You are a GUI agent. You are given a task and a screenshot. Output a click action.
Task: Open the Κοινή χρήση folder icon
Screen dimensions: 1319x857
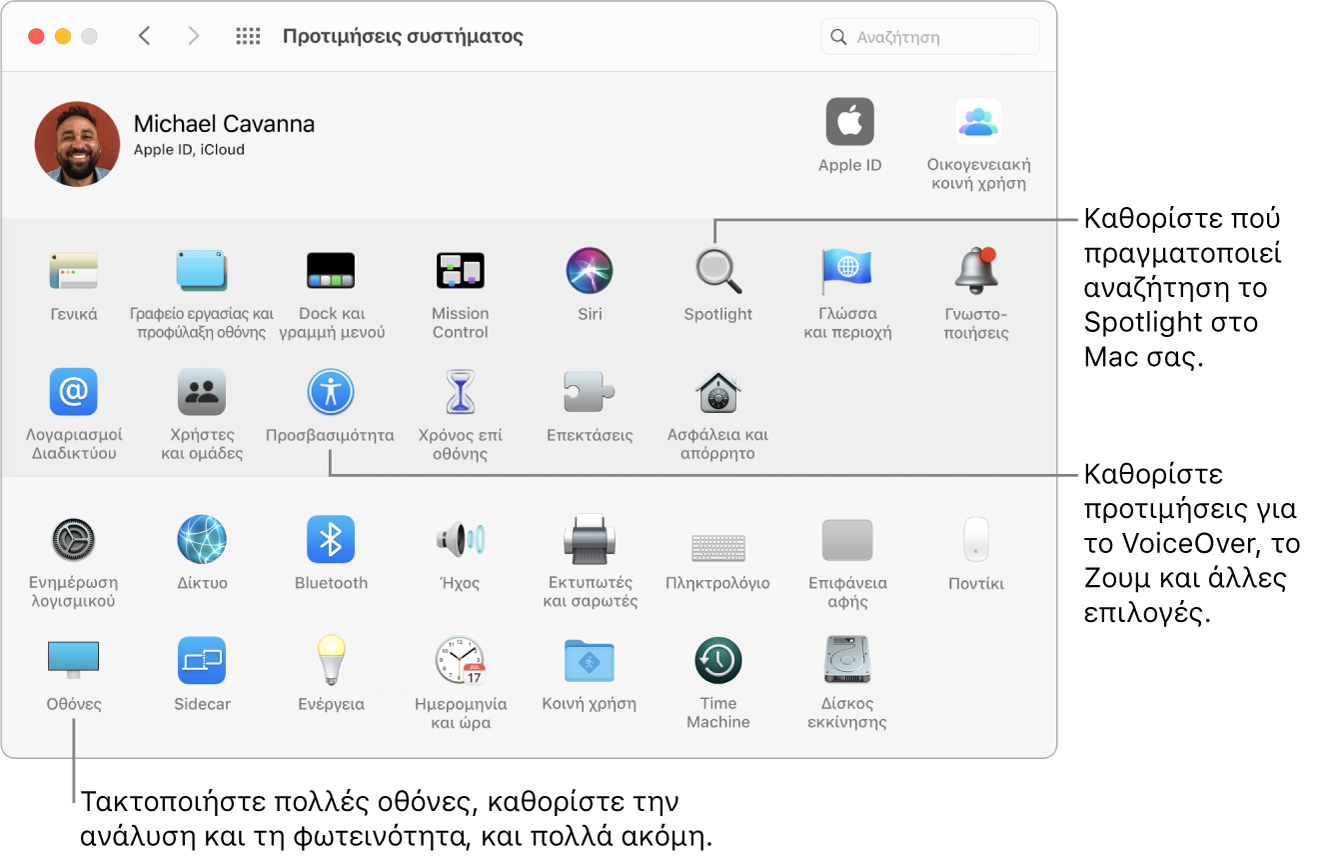pos(590,661)
